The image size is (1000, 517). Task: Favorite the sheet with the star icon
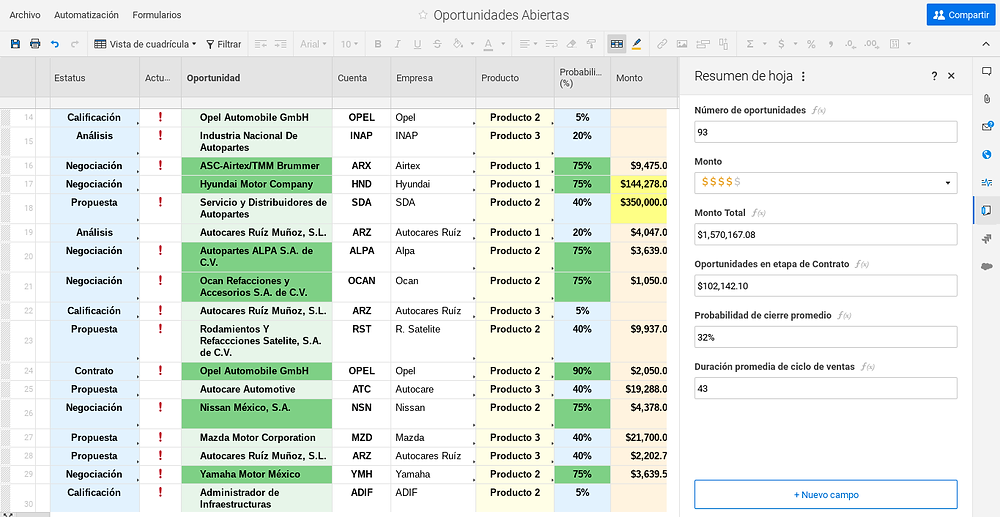tap(422, 15)
